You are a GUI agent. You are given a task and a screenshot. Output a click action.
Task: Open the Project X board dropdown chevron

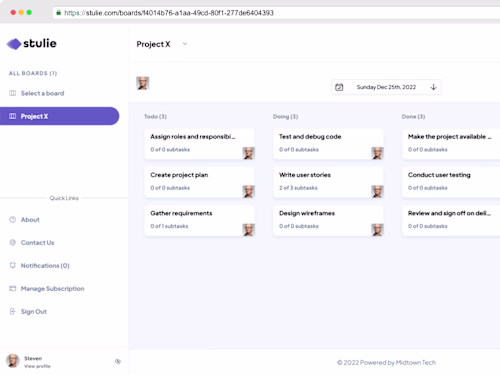pyautogui.click(x=185, y=44)
